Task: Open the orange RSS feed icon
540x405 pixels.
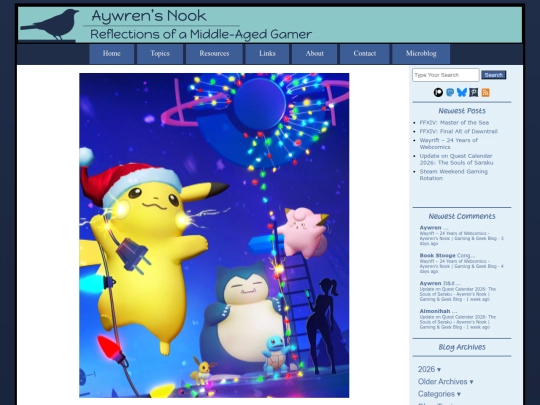Action: pyautogui.click(x=486, y=92)
